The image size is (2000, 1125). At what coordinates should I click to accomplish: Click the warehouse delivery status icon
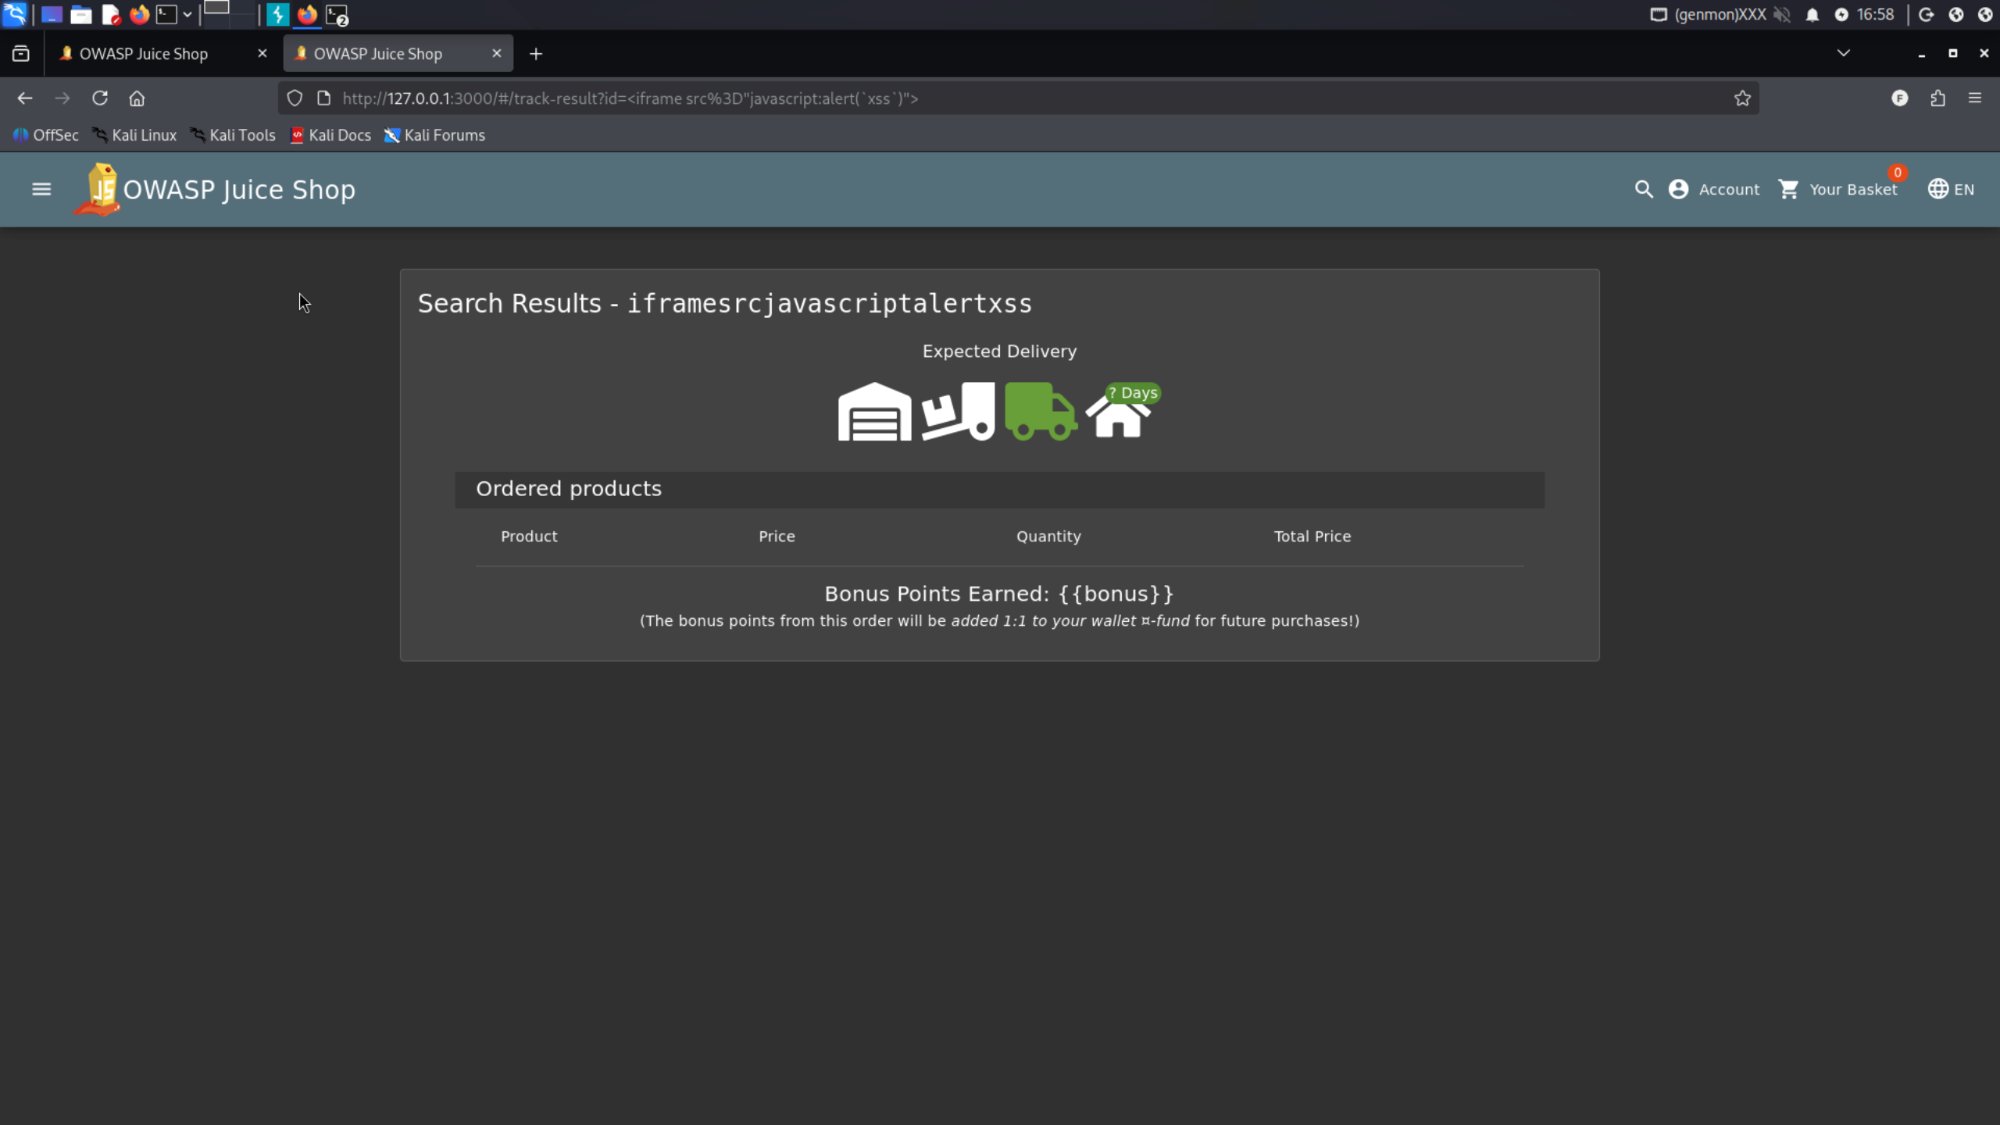(874, 411)
